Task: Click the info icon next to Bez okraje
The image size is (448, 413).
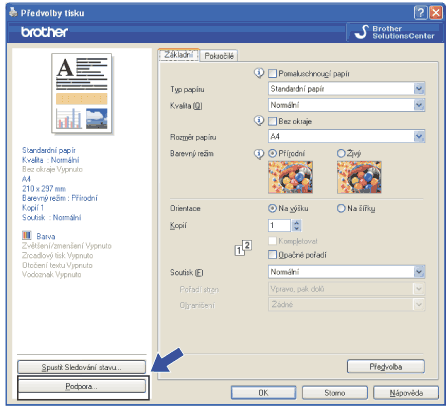Action: pyautogui.click(x=259, y=120)
